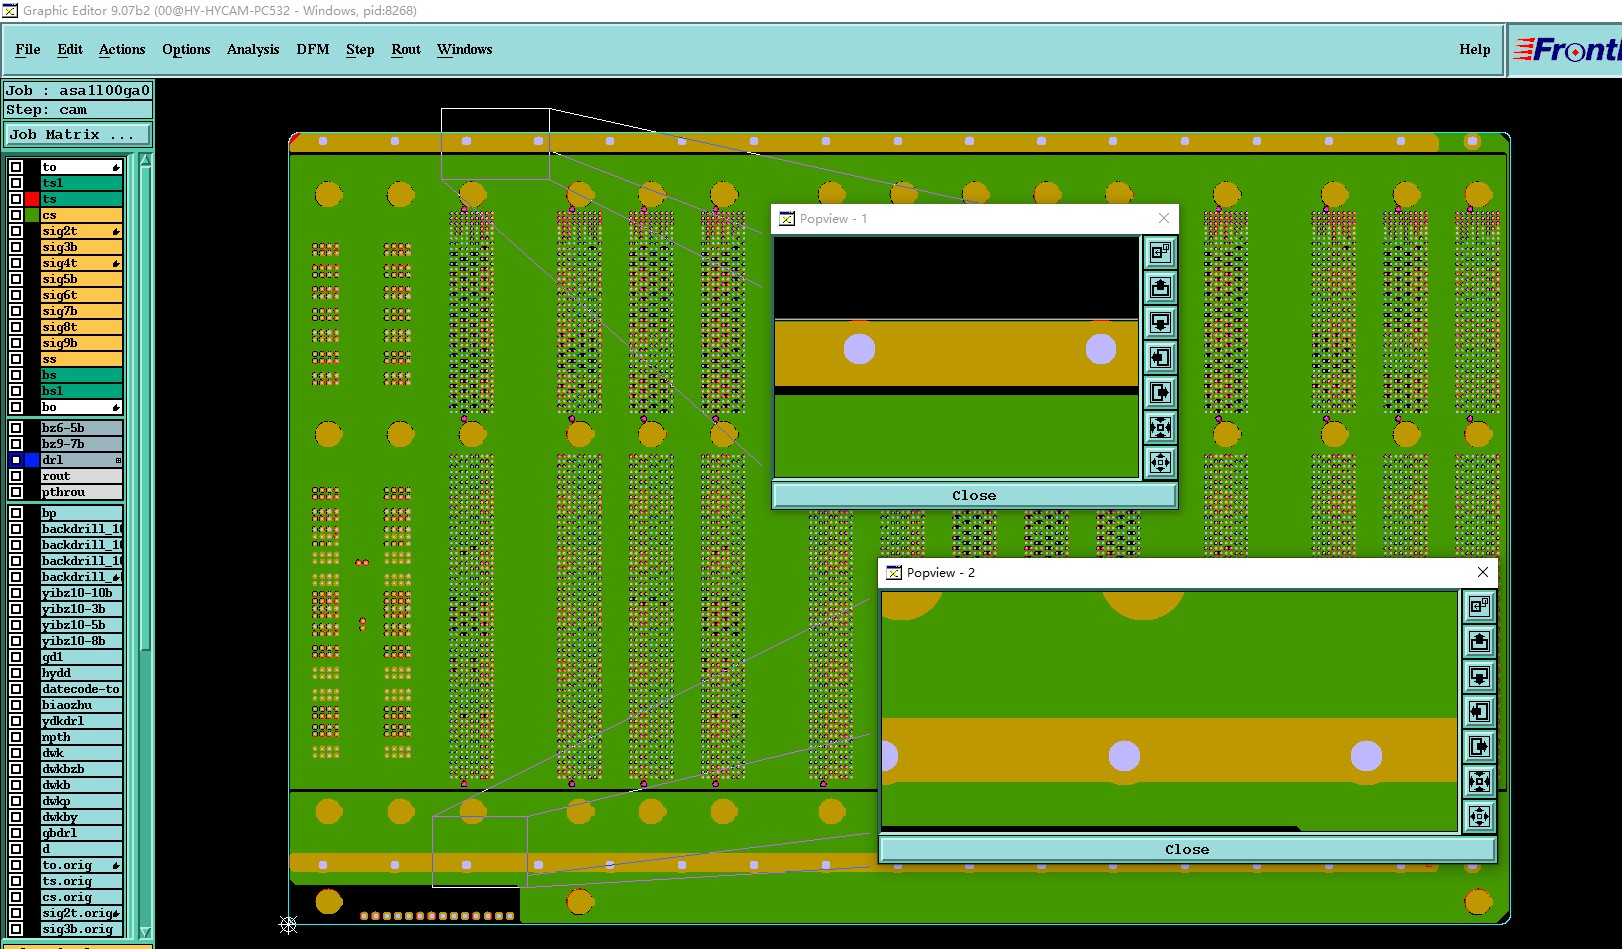Click the layer list scrollbar down arrow
The height and width of the screenshot is (949, 1622).
pyautogui.click(x=145, y=932)
